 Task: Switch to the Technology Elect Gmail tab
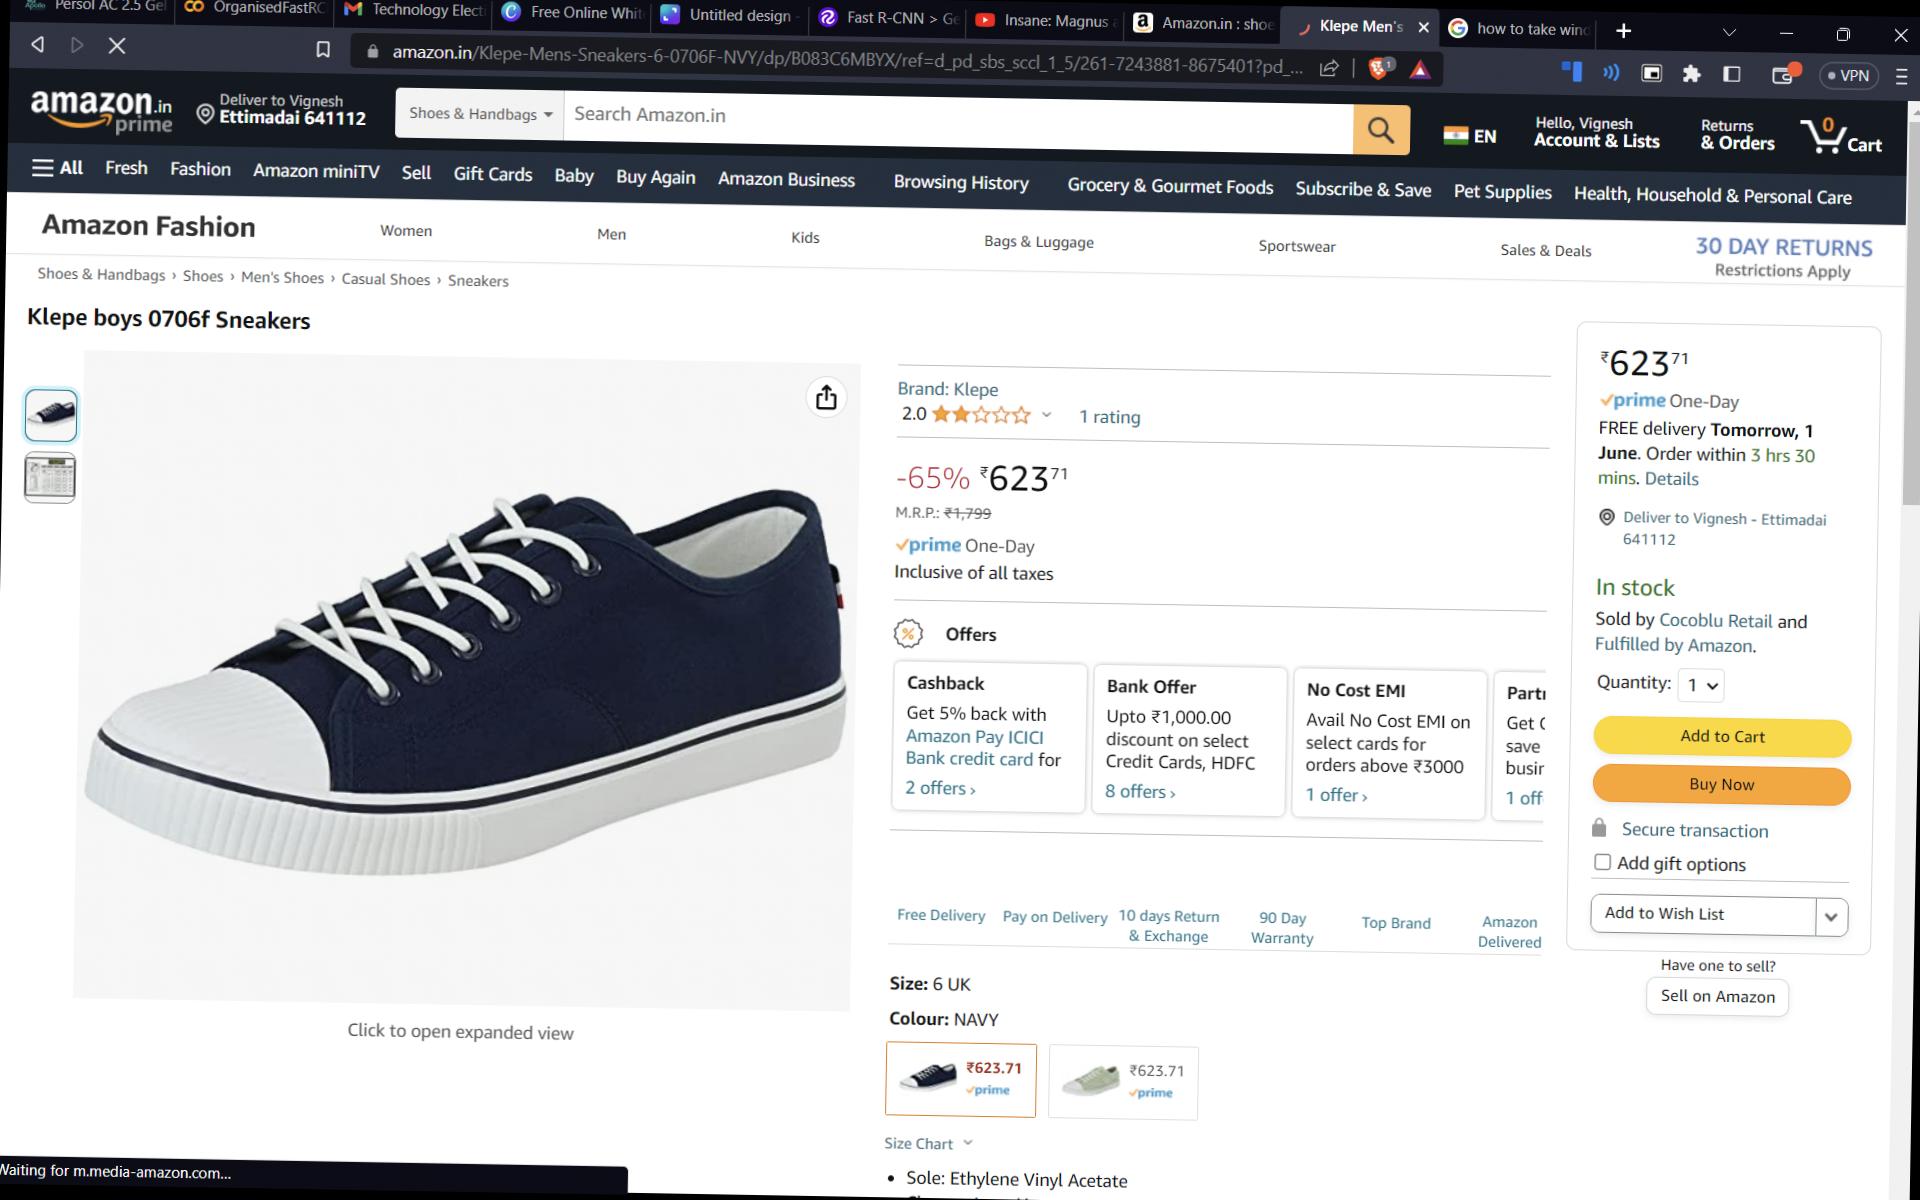(x=414, y=10)
